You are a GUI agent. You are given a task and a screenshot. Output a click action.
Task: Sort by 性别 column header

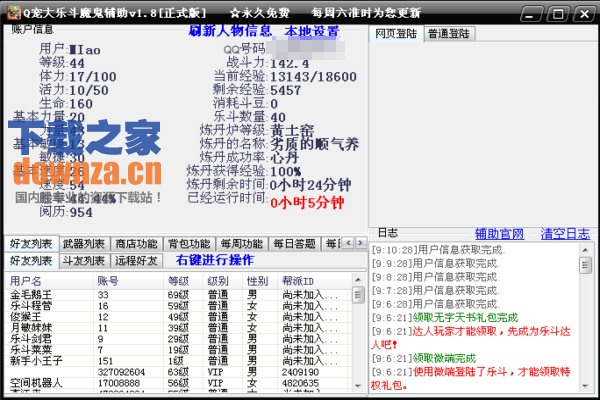[260, 281]
